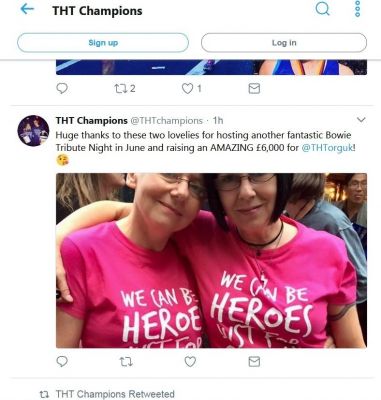The width and height of the screenshot is (381, 400).
Task: Open the pink Heroes t-shirts photo
Action: pyautogui.click(x=211, y=260)
